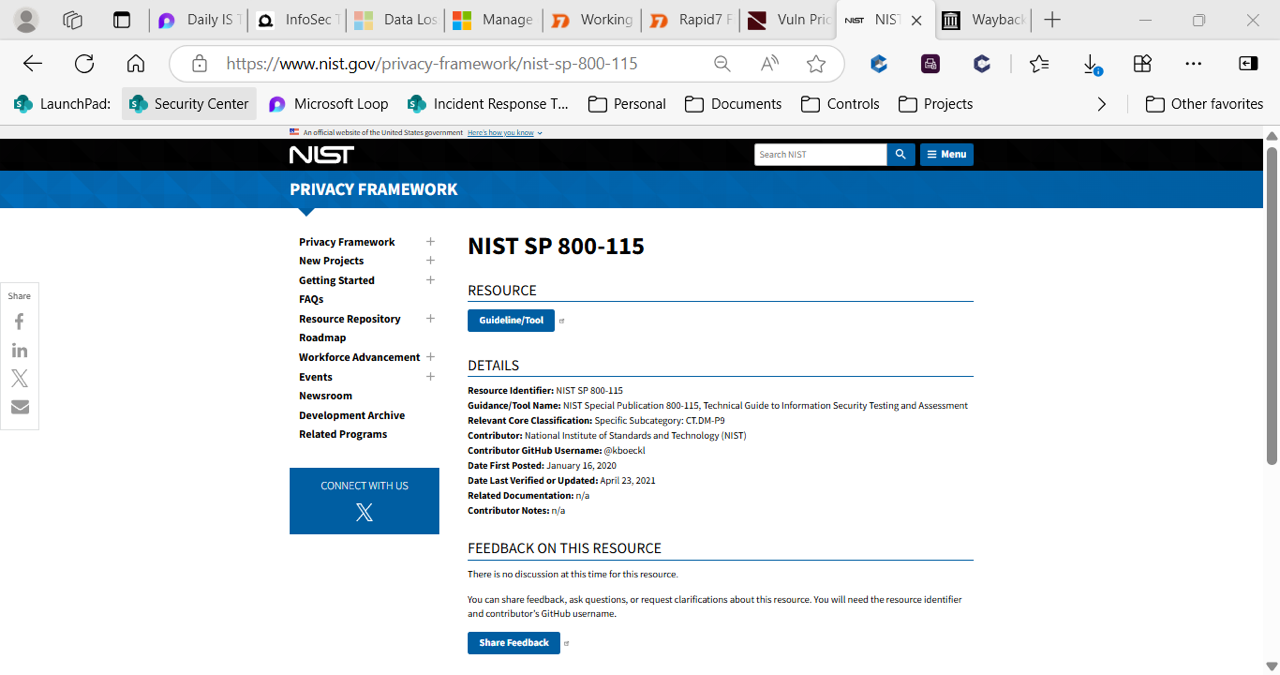Expand the Workforce Advancement sidebar section
Viewport: 1280px width, 675px height.
coord(430,357)
